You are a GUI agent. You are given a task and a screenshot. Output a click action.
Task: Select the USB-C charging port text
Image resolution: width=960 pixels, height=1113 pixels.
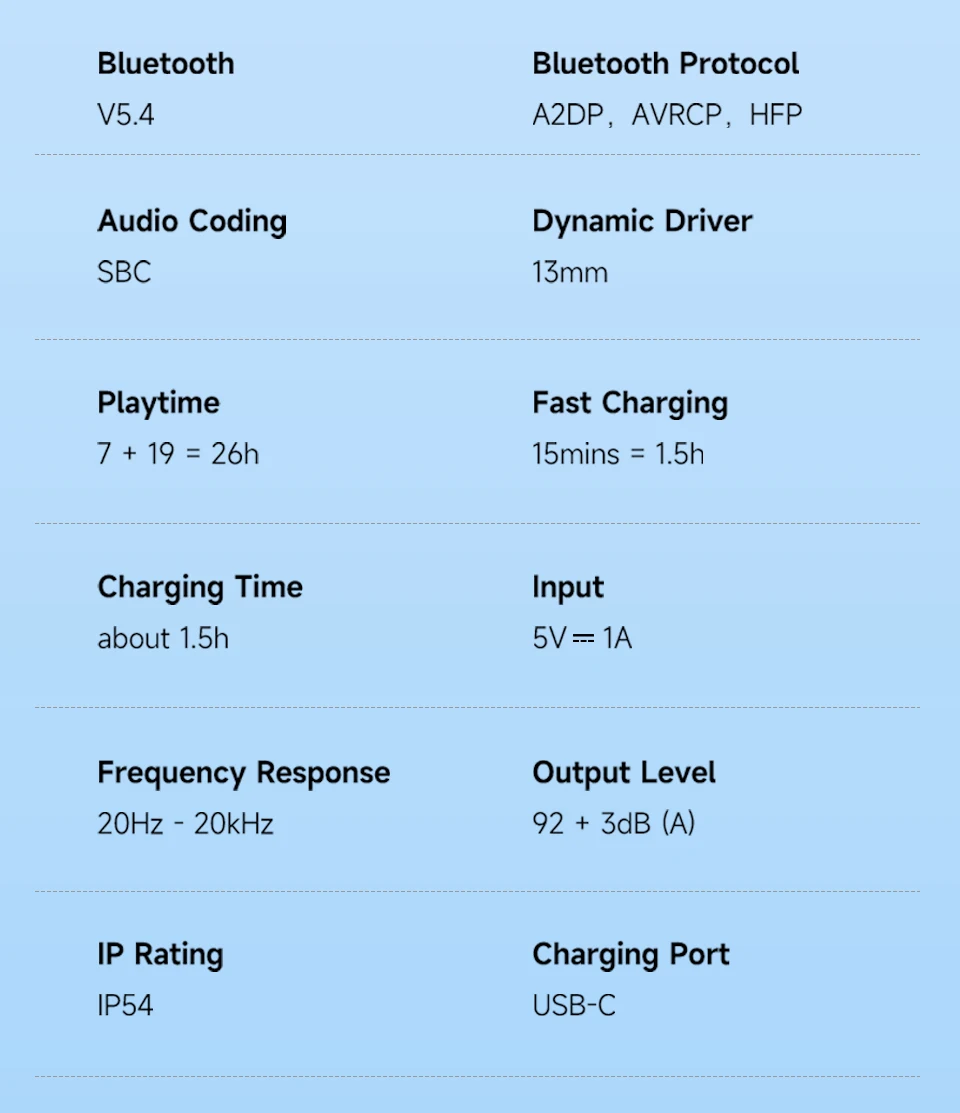pyautogui.click(x=574, y=1006)
